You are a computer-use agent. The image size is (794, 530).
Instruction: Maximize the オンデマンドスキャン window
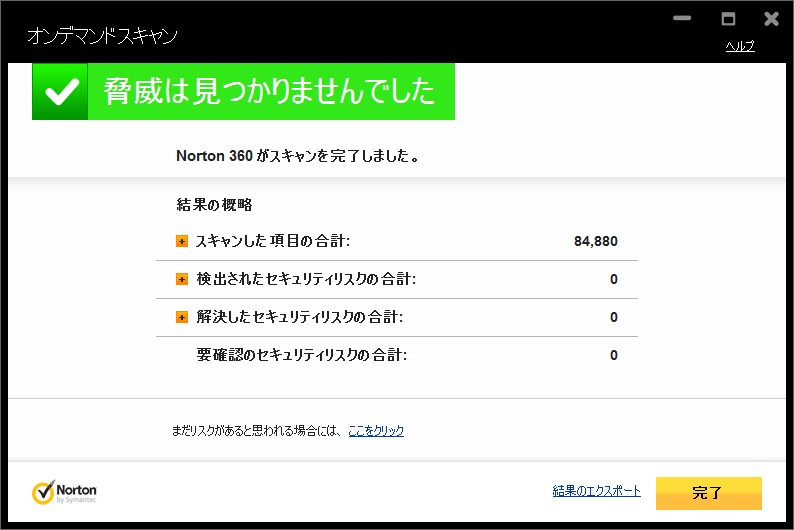[728, 19]
